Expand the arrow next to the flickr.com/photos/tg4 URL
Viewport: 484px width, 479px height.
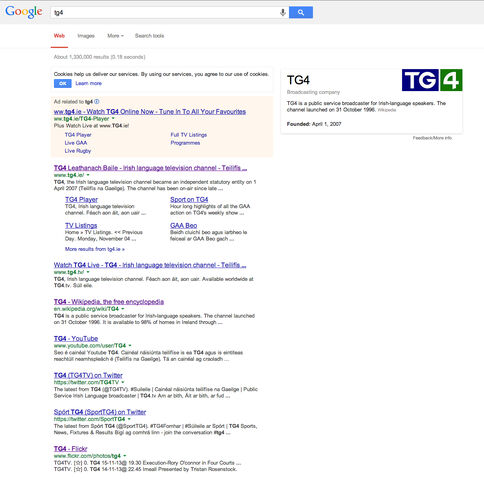click(x=125, y=456)
